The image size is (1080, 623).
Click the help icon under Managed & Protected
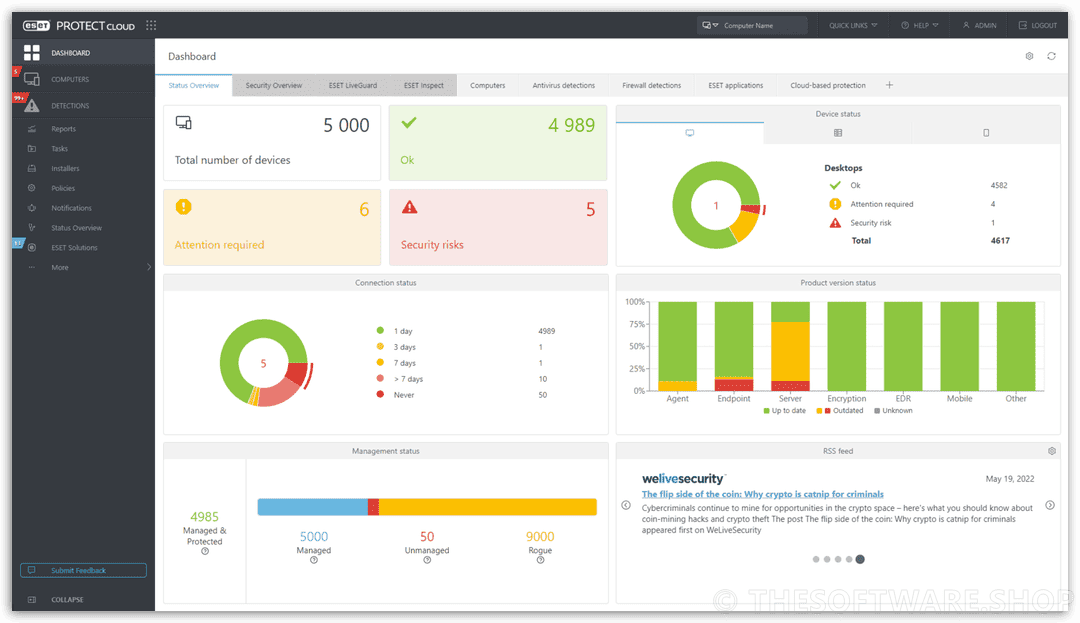tap(205, 551)
